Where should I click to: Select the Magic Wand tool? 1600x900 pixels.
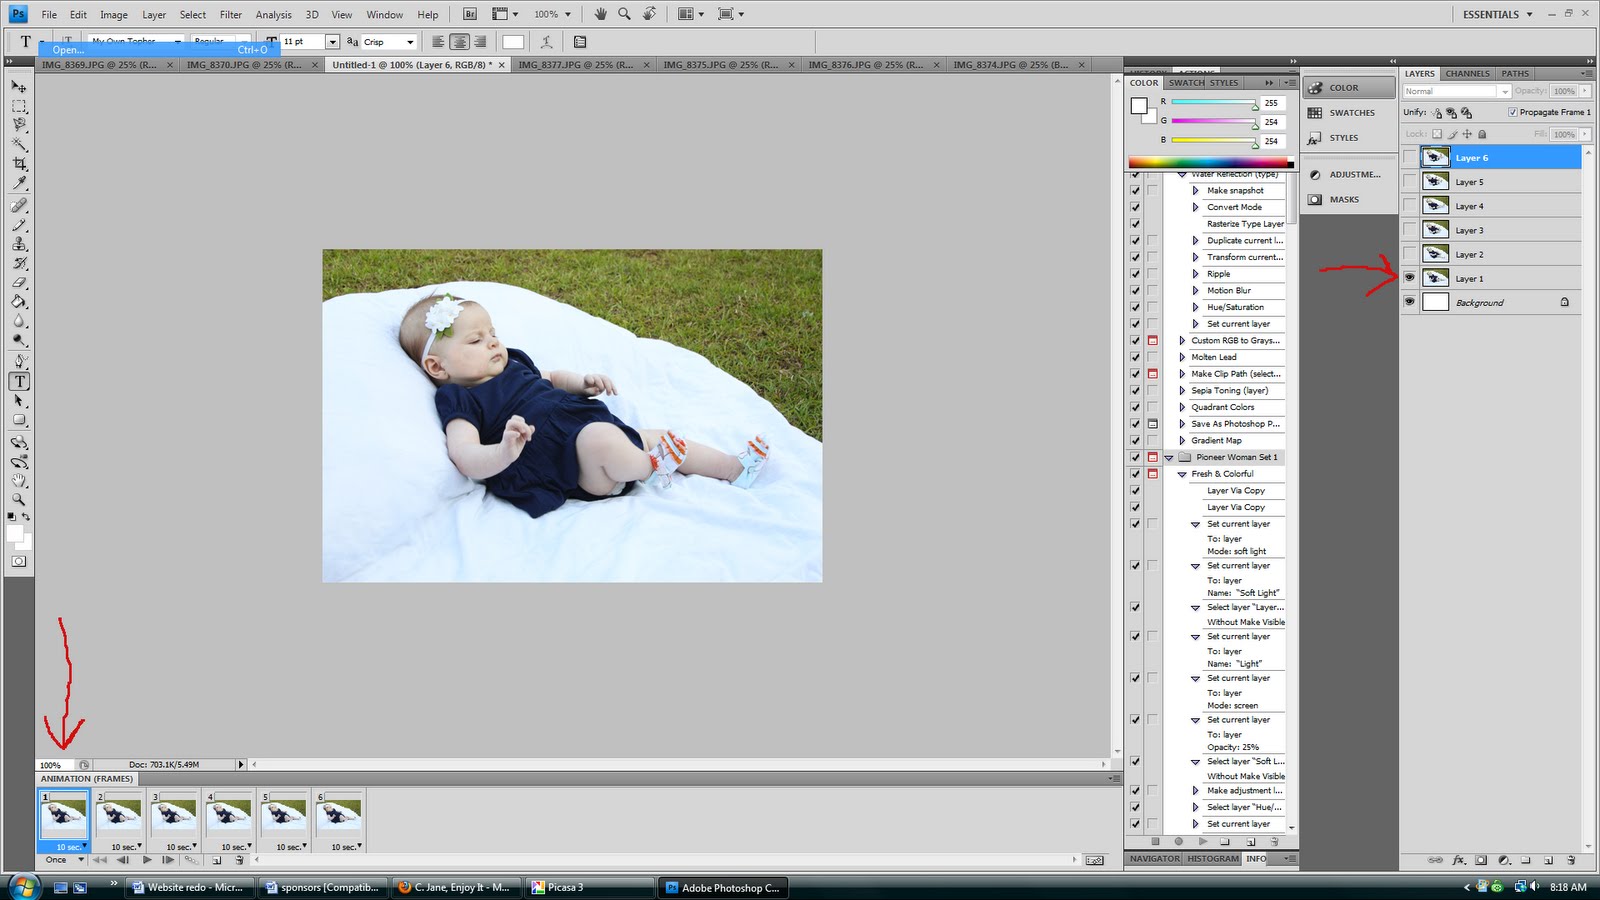(19, 145)
